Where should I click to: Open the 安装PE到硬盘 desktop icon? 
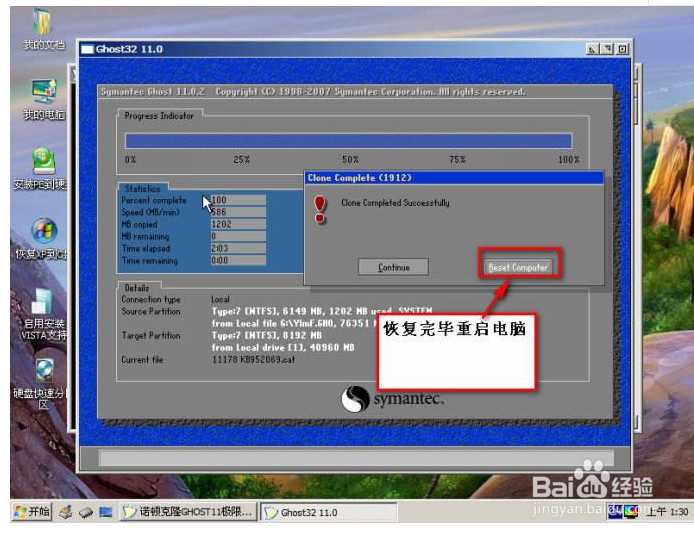(41, 169)
